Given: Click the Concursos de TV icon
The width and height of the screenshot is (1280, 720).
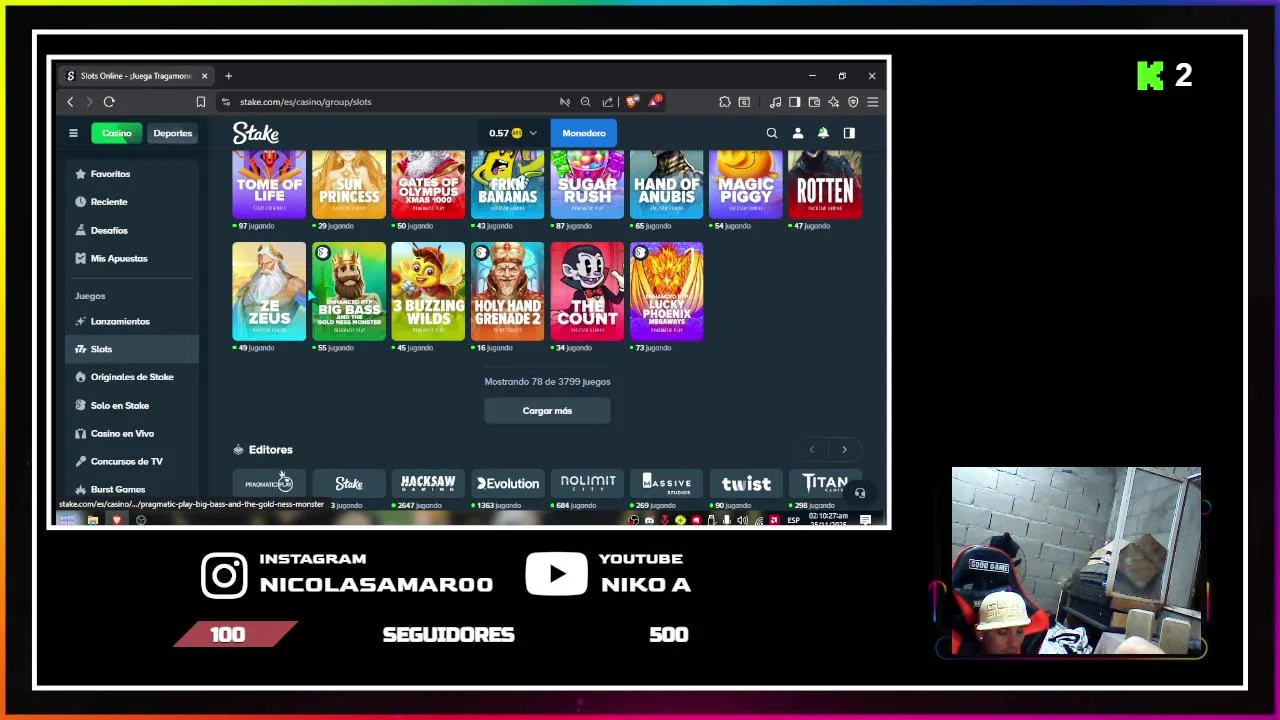Looking at the screenshot, I should (80, 461).
